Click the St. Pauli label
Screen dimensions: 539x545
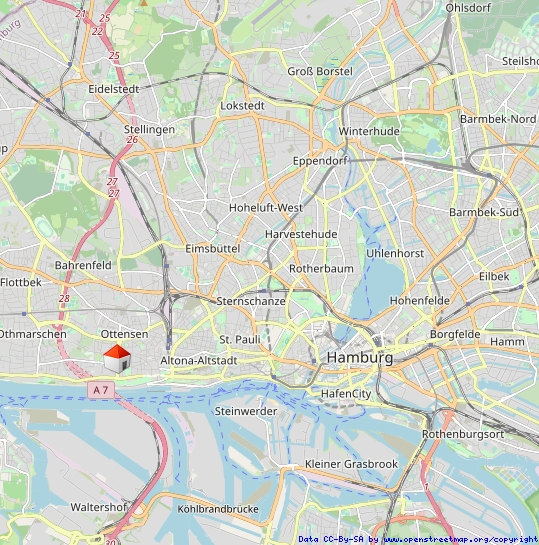[240, 339]
